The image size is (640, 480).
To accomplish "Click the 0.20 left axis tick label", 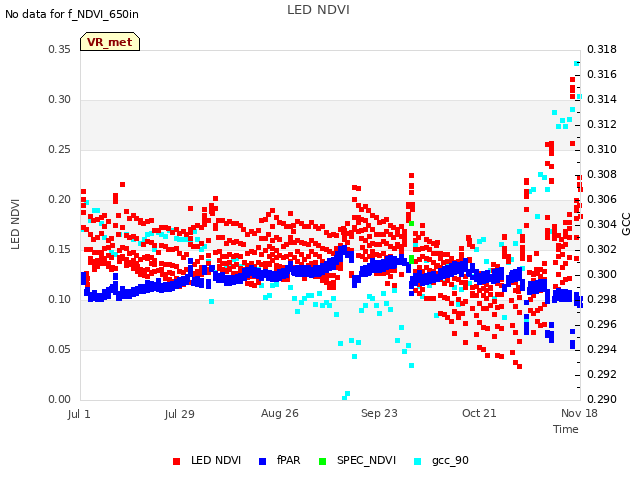I will coord(59,200).
